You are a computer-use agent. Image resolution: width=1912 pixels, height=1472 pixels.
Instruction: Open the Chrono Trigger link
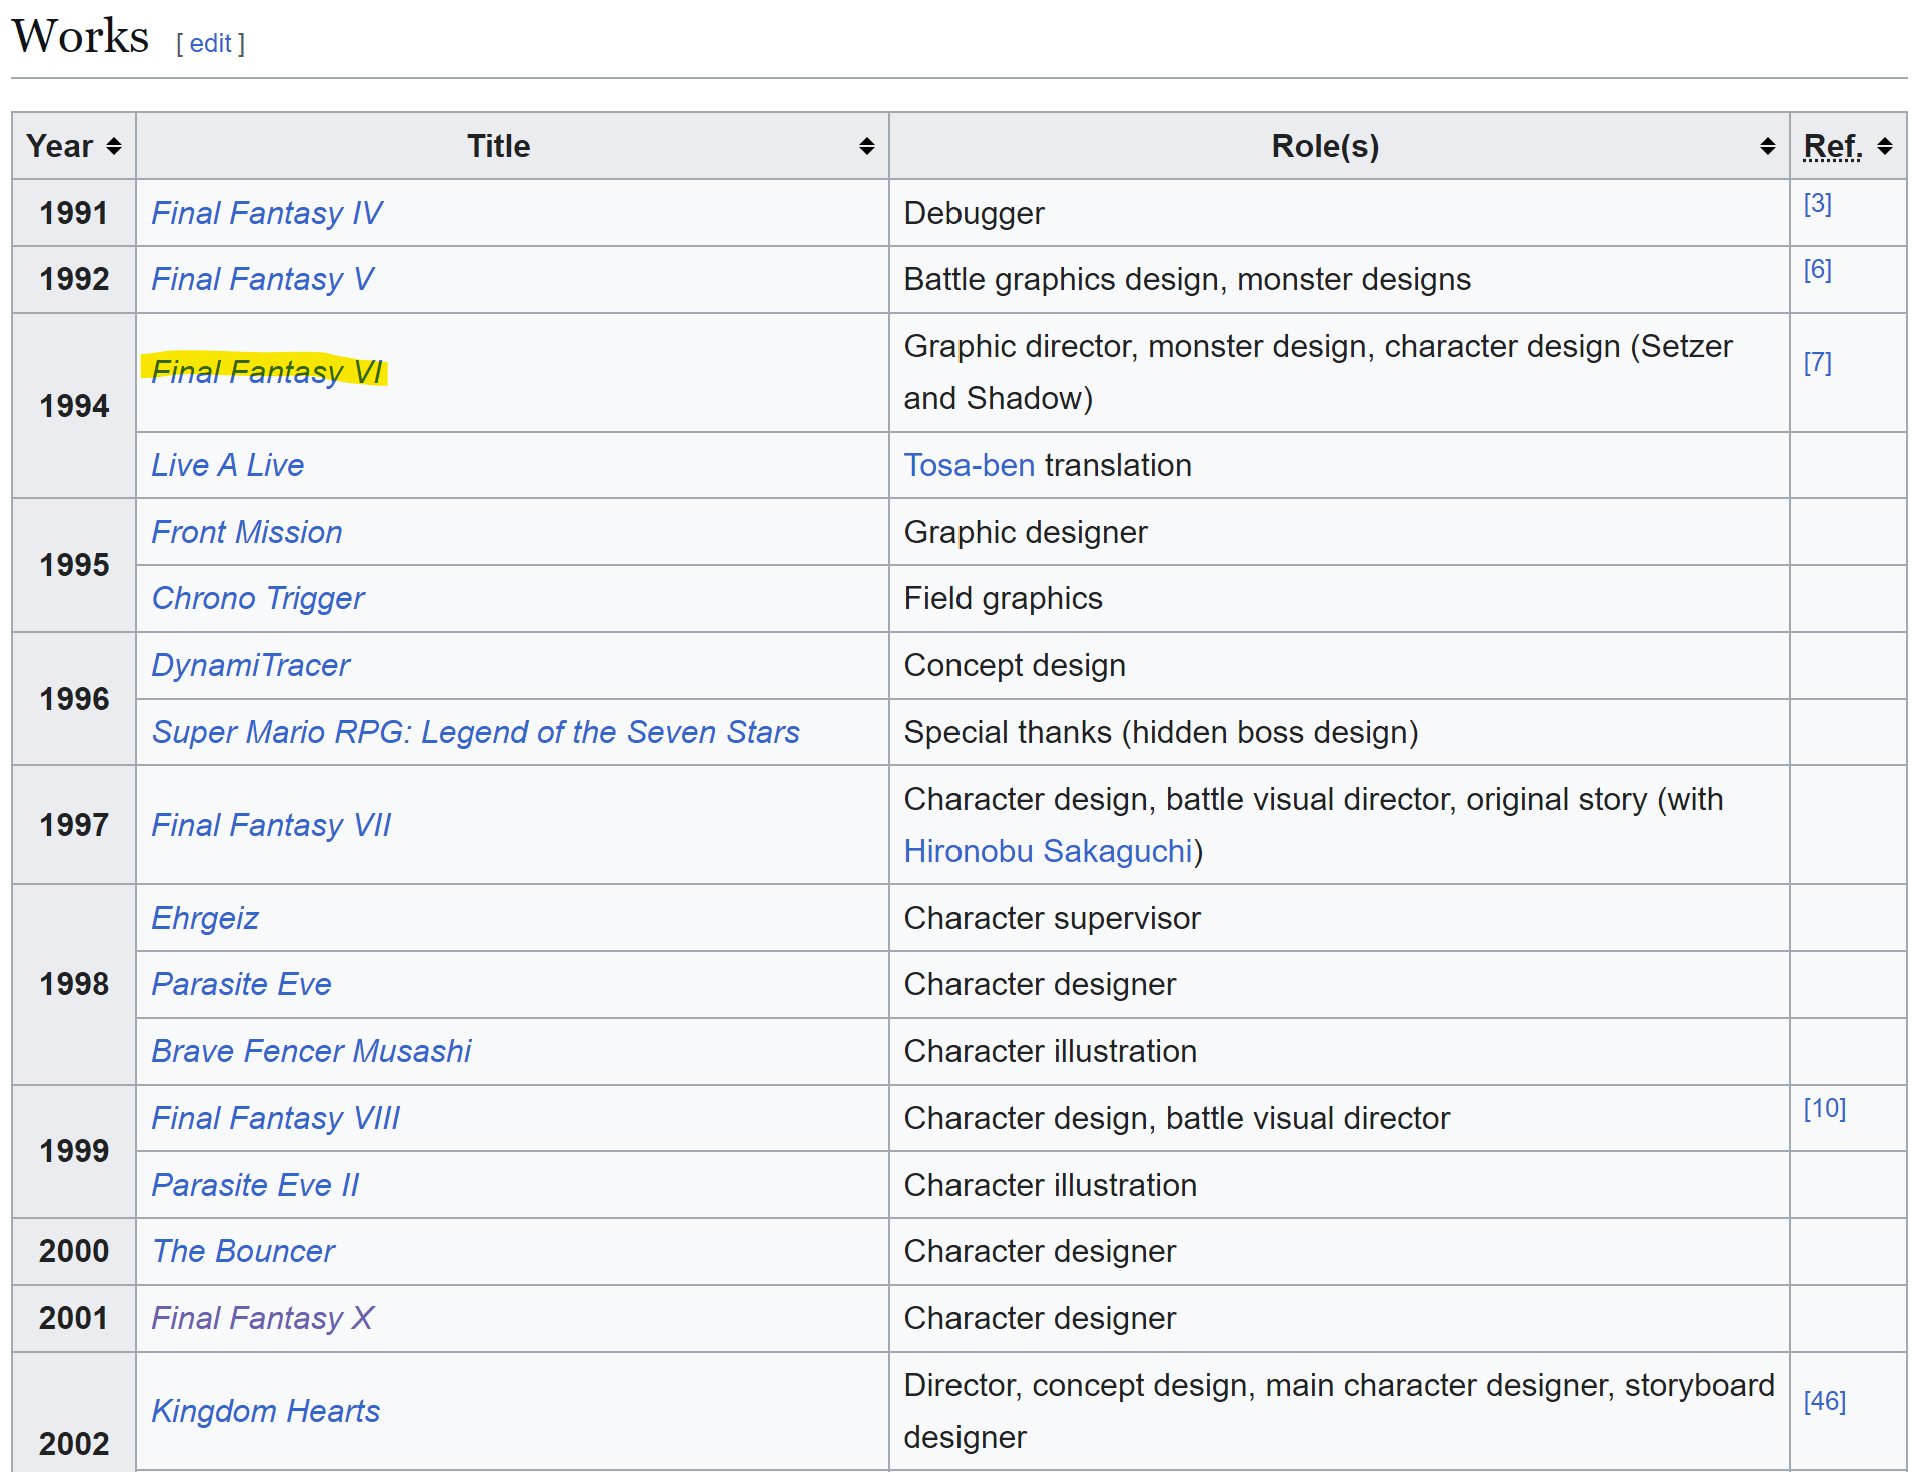click(x=258, y=598)
